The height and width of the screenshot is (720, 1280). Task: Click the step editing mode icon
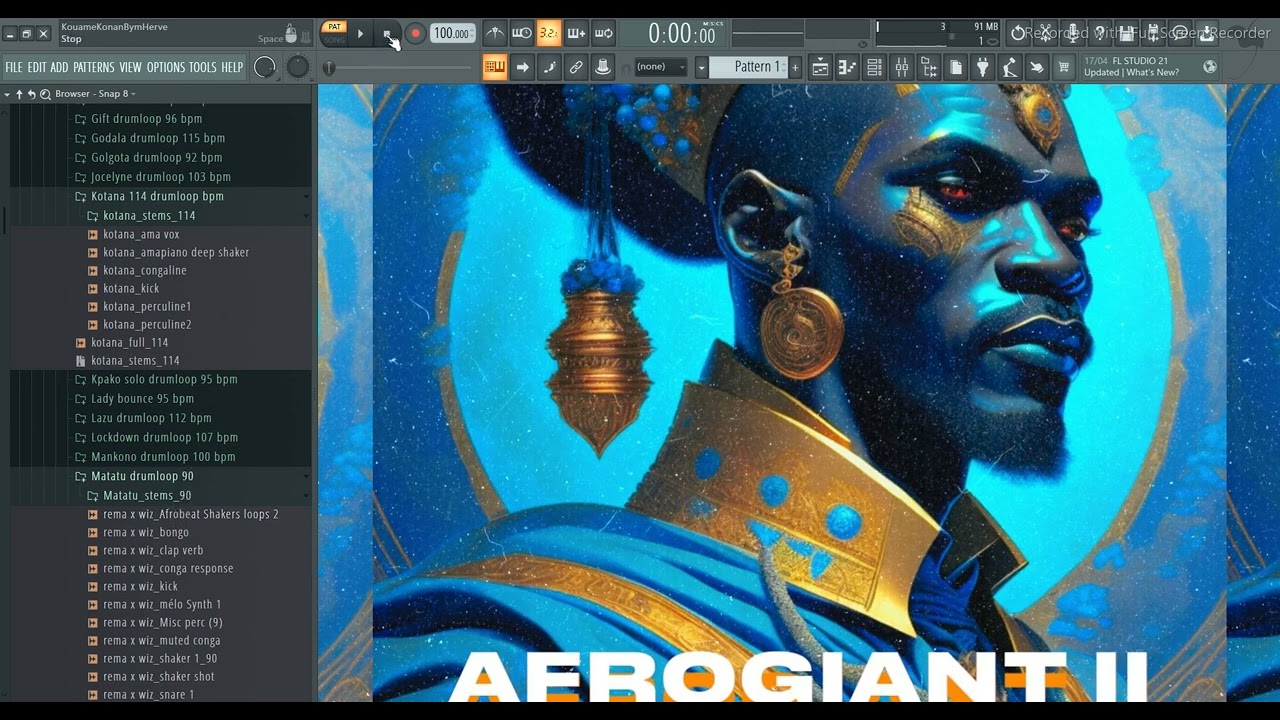click(549, 67)
